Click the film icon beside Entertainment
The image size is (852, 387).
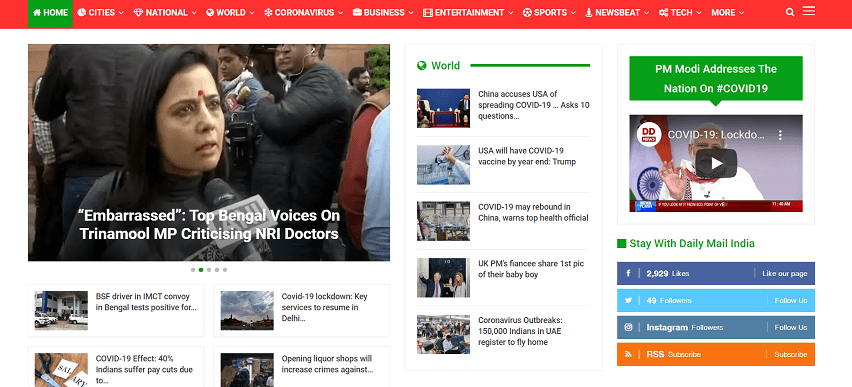coord(428,13)
